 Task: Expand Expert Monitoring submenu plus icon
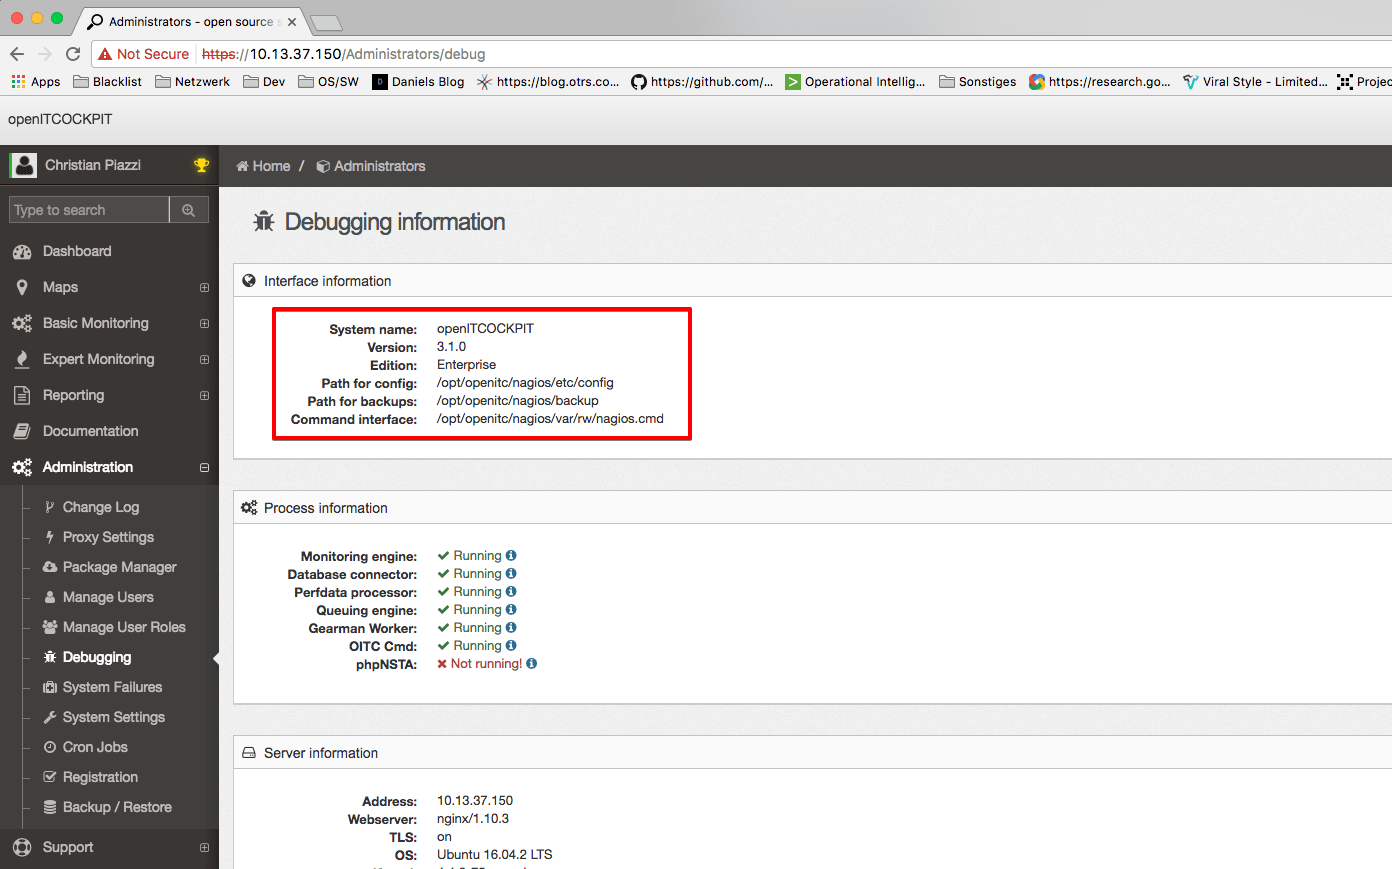tap(204, 360)
